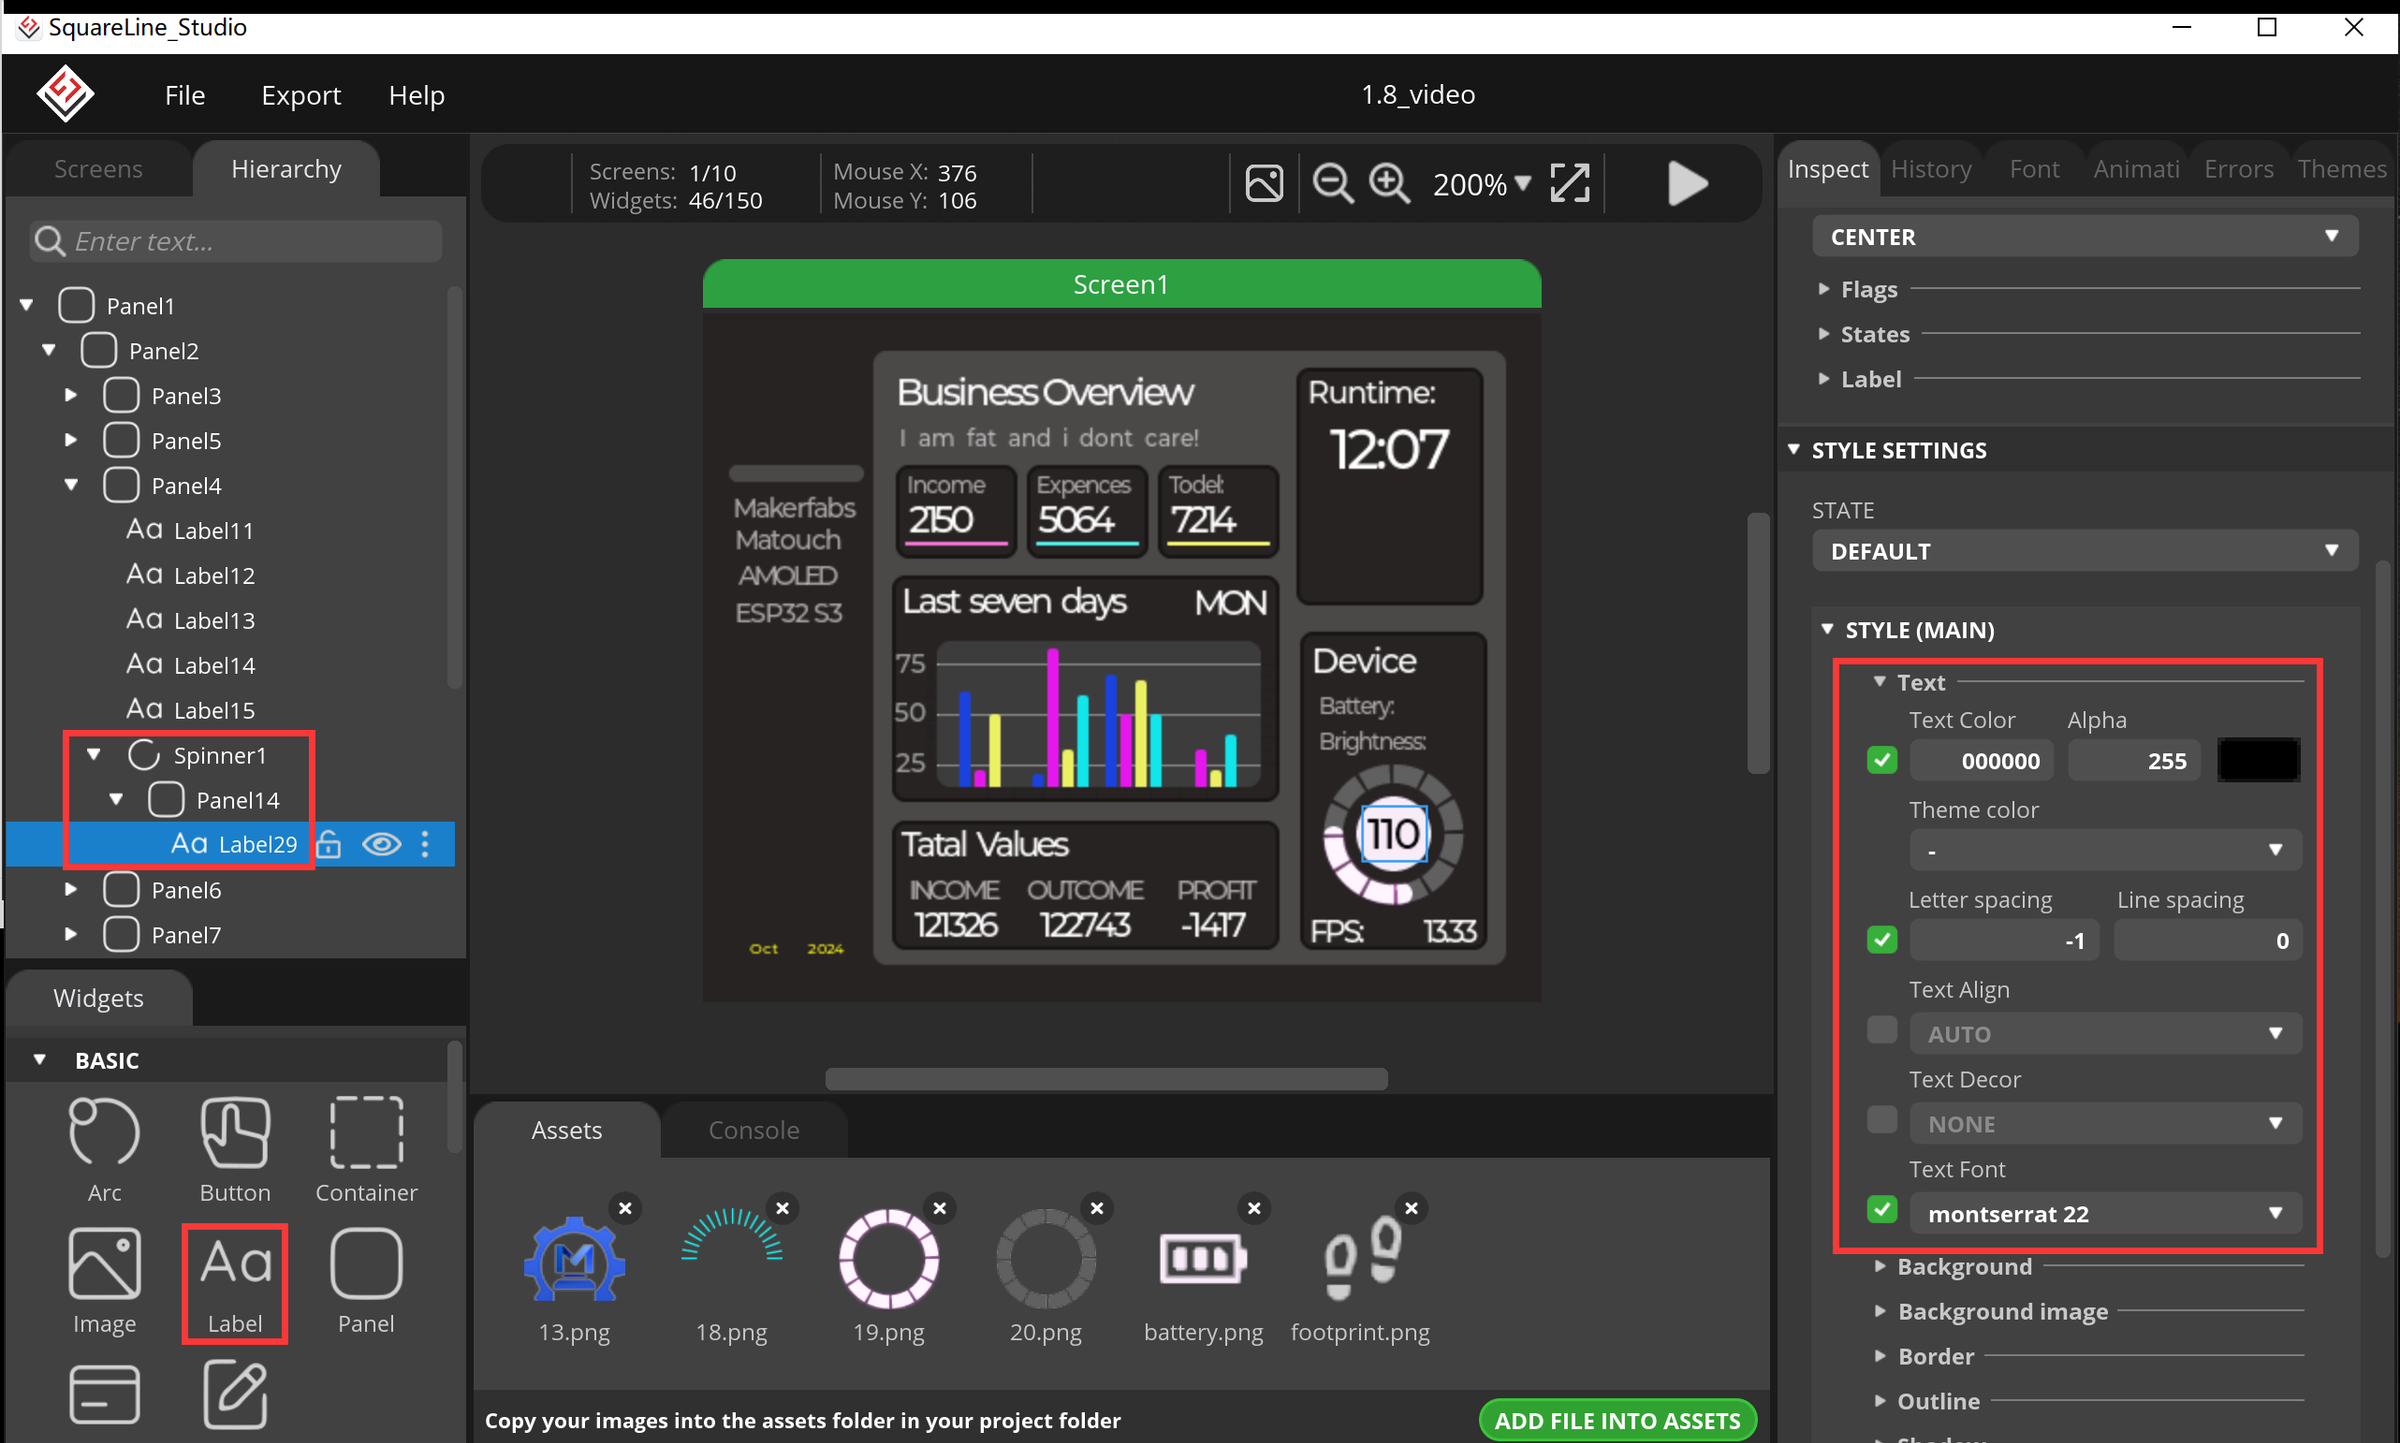Image resolution: width=2400 pixels, height=1443 pixels.
Task: Open the three-dot menu on Label29
Action: tap(426, 845)
